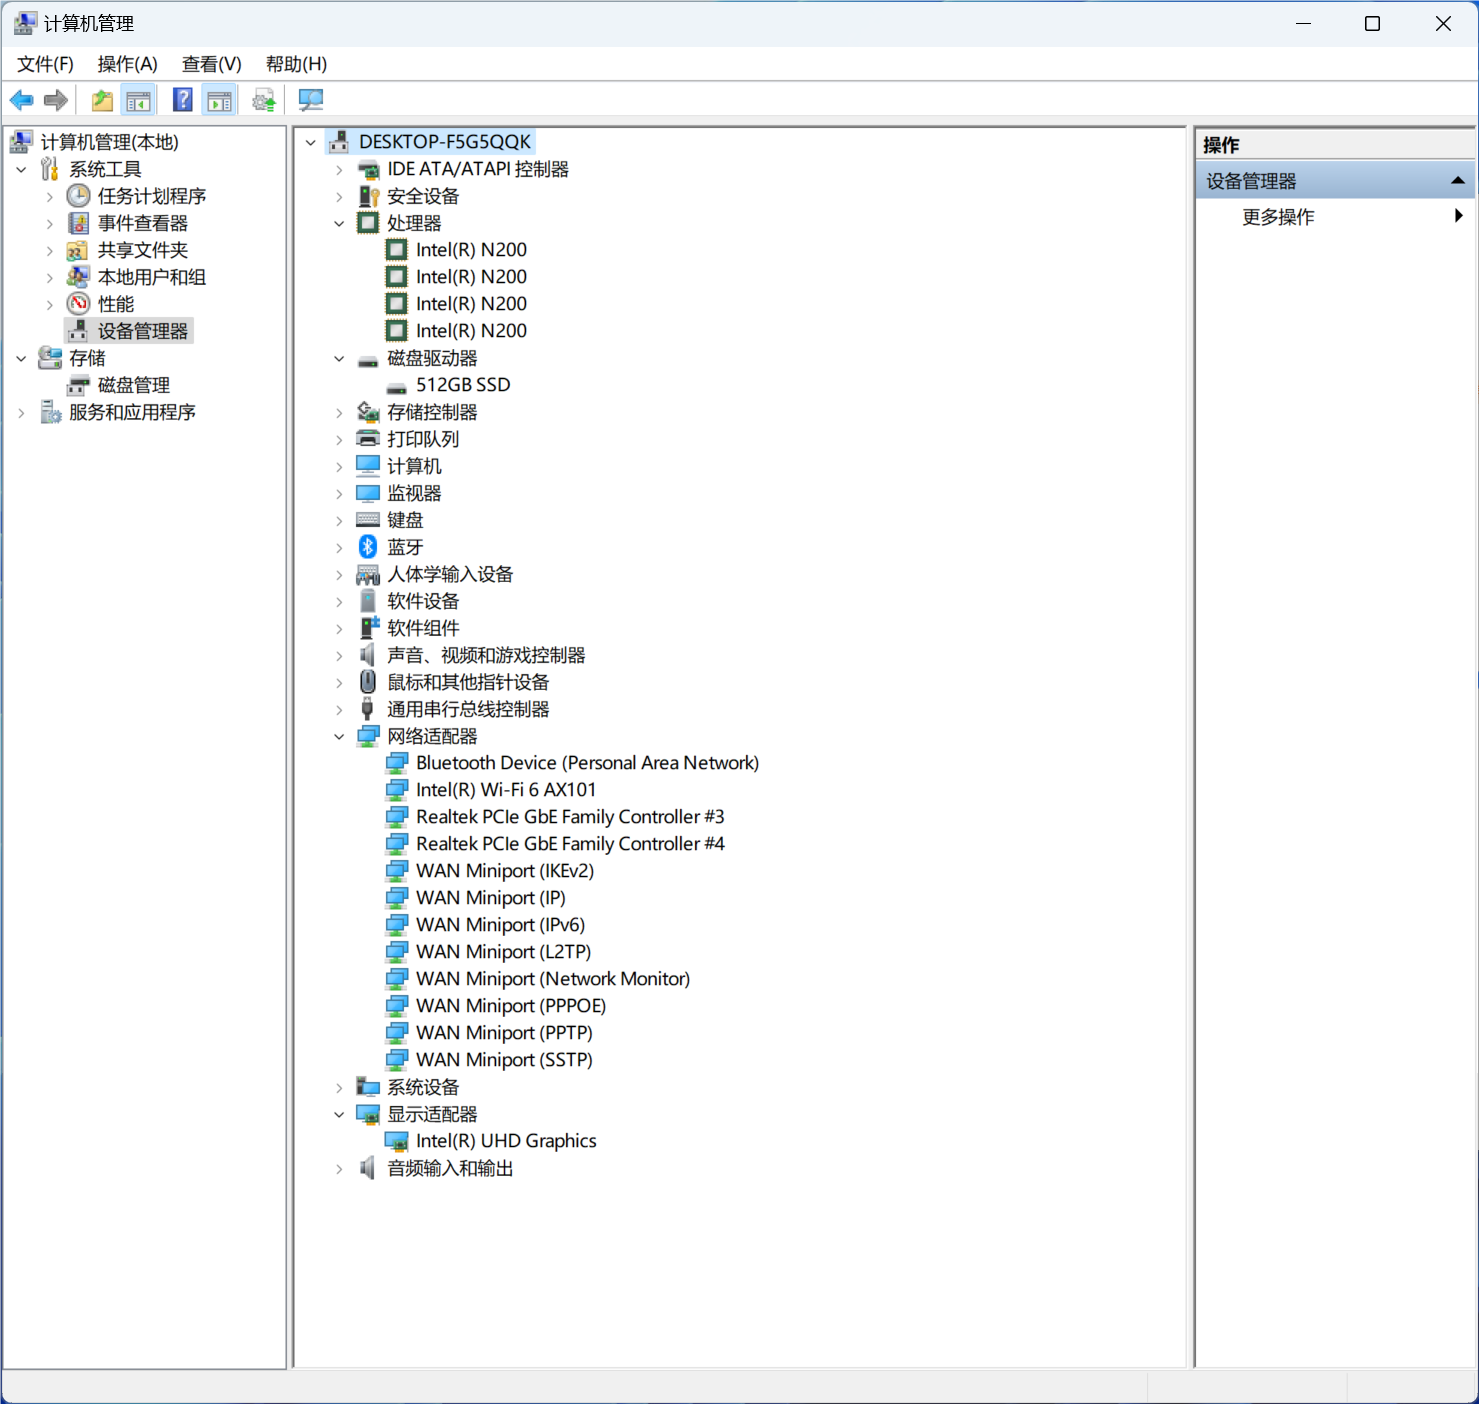Select the 512GB SSD disk drive
The width and height of the screenshot is (1479, 1404).
coord(462,385)
